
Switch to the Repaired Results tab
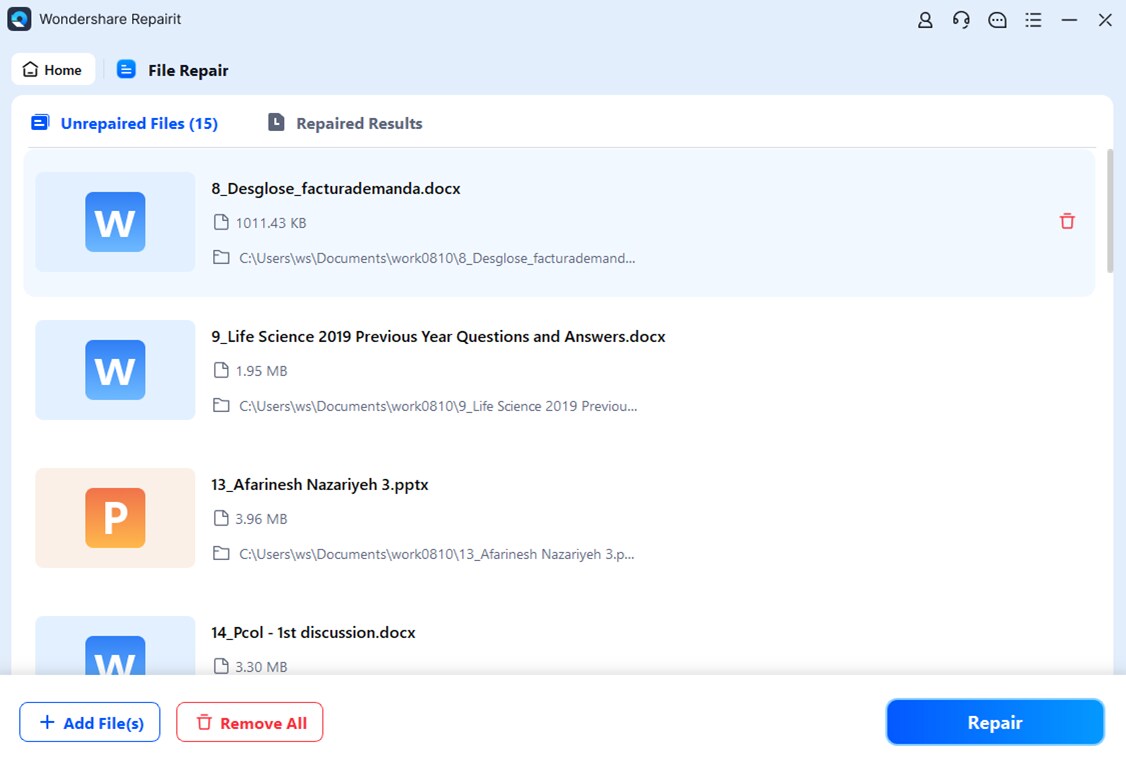pos(344,122)
